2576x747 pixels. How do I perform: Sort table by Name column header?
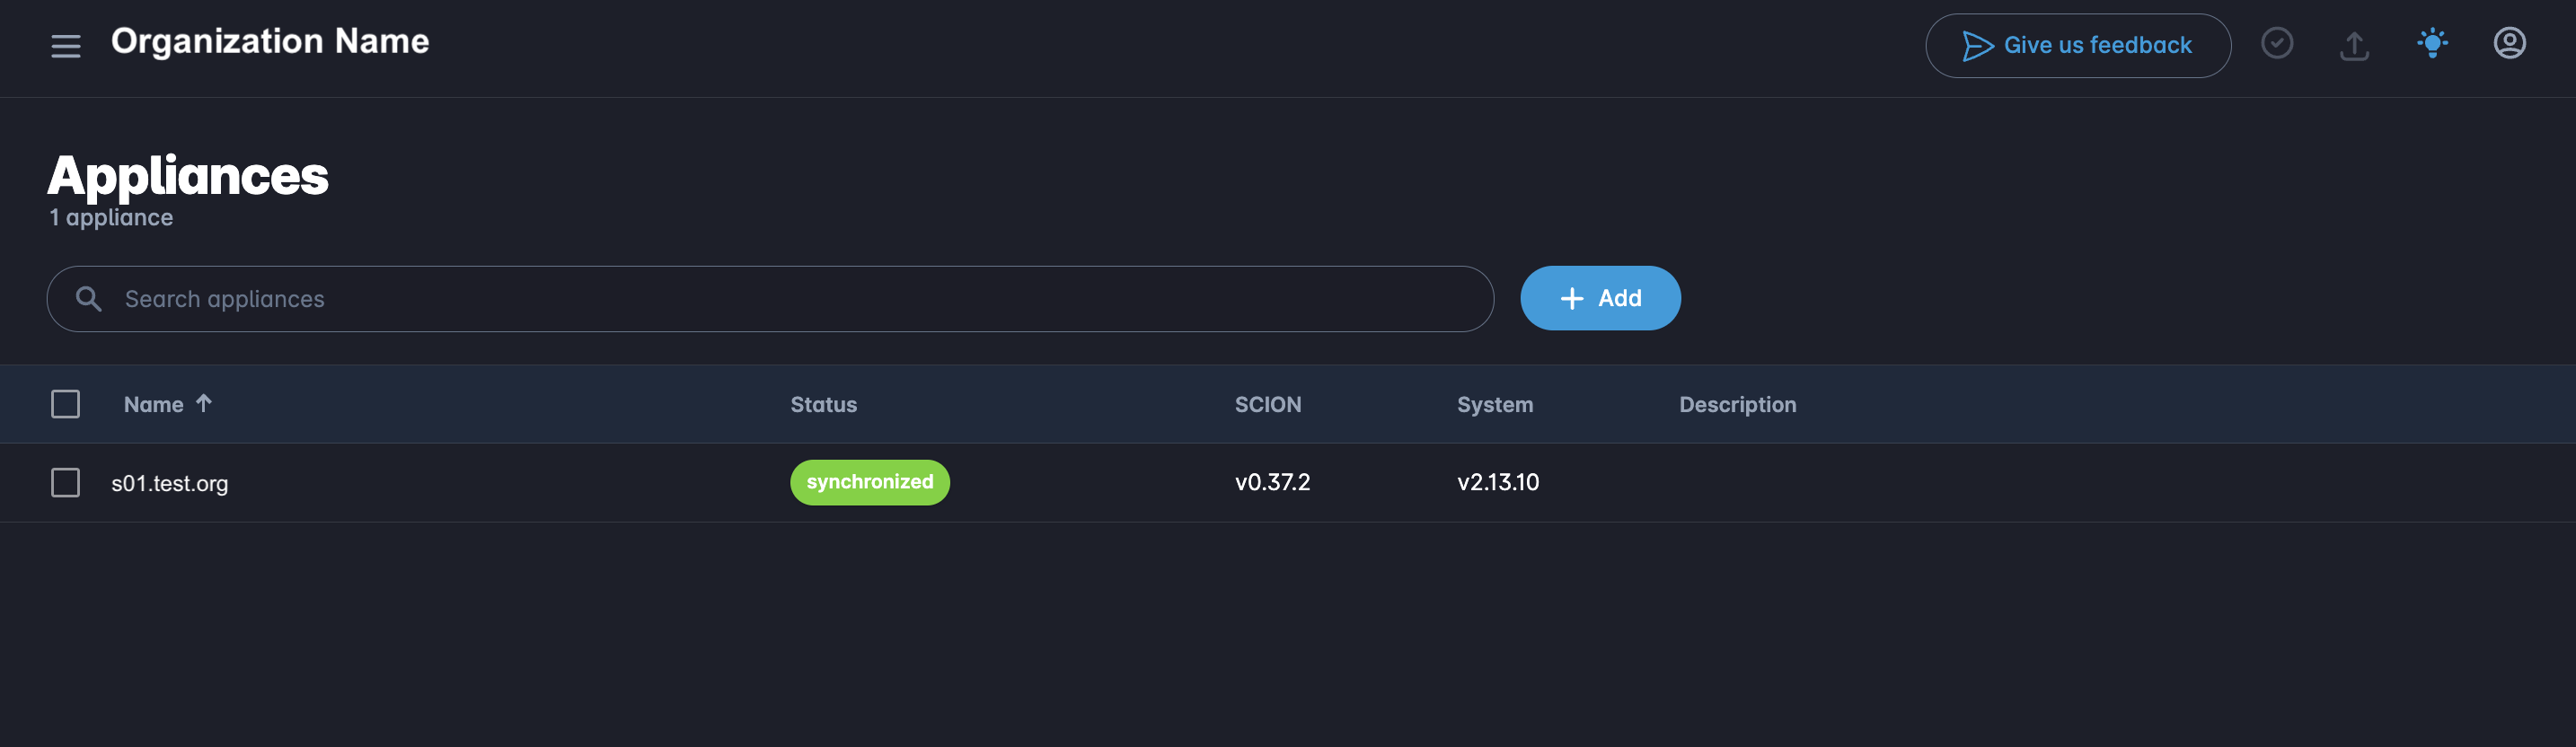click(153, 405)
